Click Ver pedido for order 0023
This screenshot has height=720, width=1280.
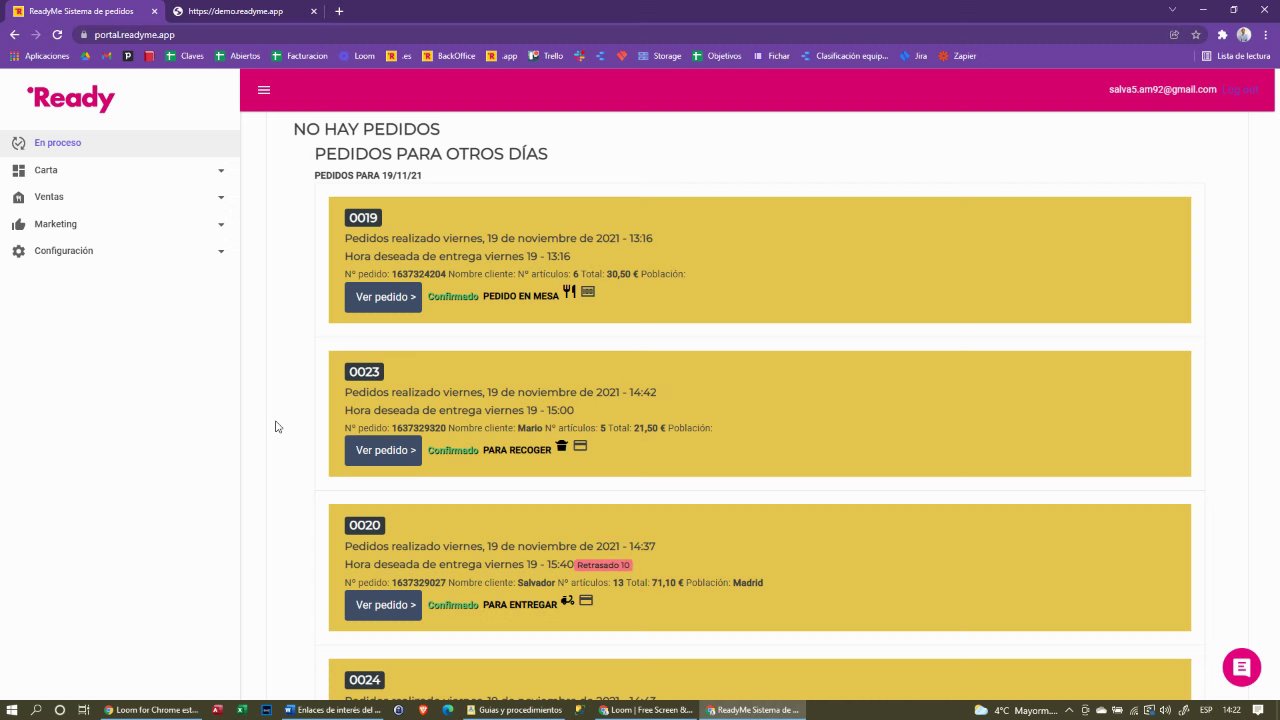coord(383,451)
